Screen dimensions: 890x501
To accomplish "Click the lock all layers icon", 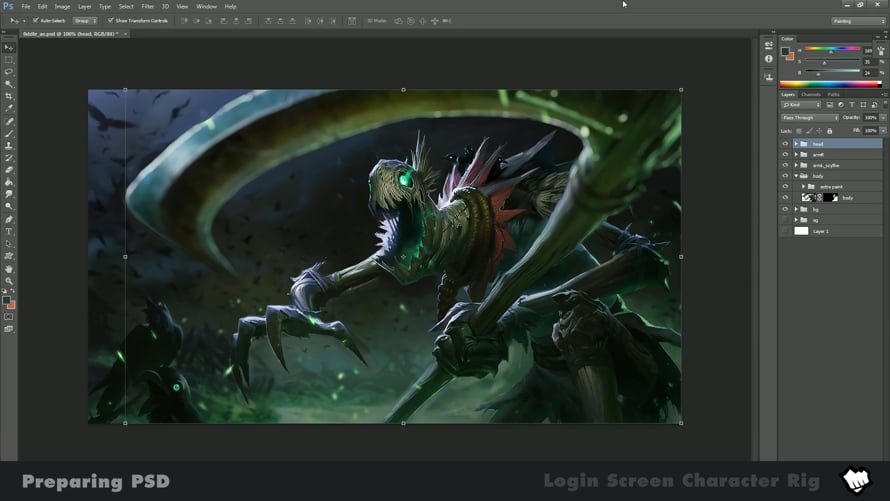I will (x=829, y=131).
